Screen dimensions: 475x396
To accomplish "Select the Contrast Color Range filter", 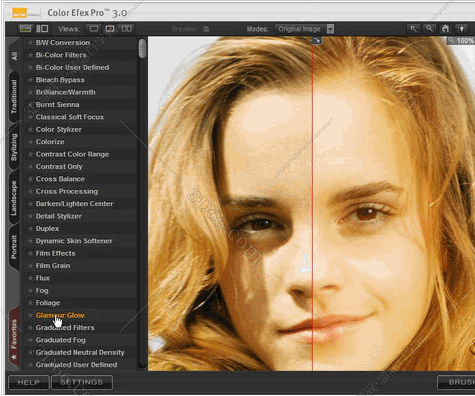I will pyautogui.click(x=80, y=154).
